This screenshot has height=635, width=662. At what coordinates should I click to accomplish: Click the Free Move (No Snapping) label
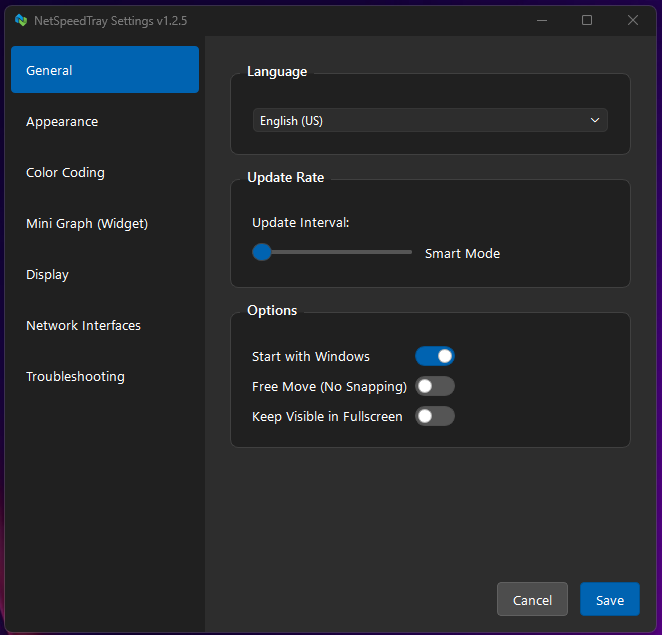(x=329, y=387)
